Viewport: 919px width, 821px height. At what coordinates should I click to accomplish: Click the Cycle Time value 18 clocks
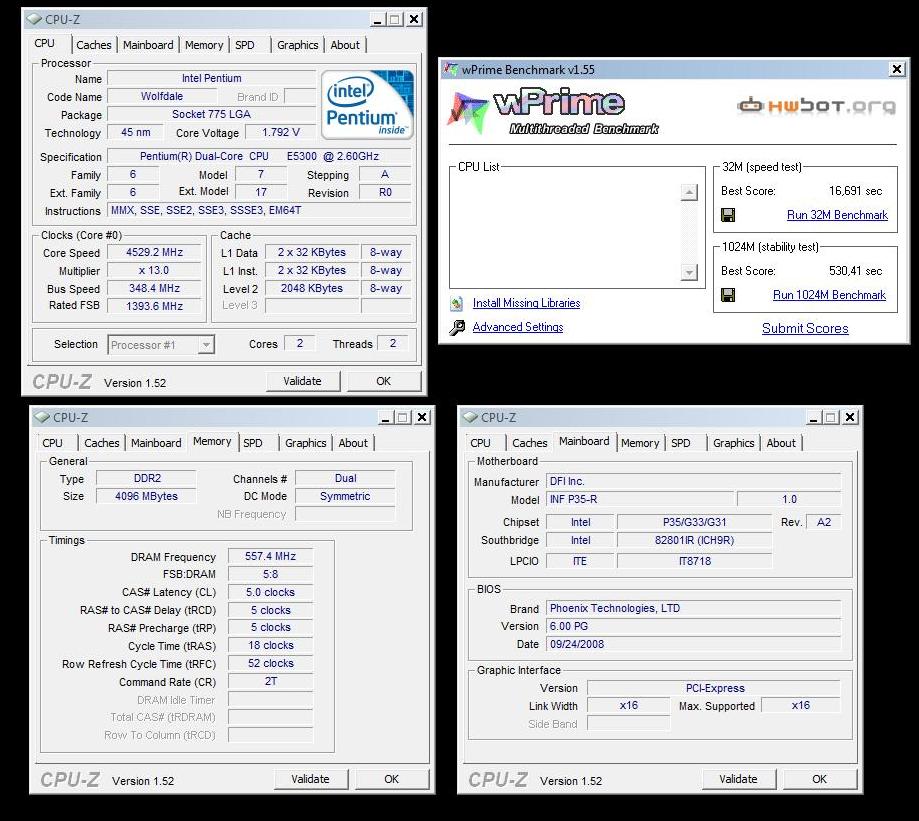(271, 645)
